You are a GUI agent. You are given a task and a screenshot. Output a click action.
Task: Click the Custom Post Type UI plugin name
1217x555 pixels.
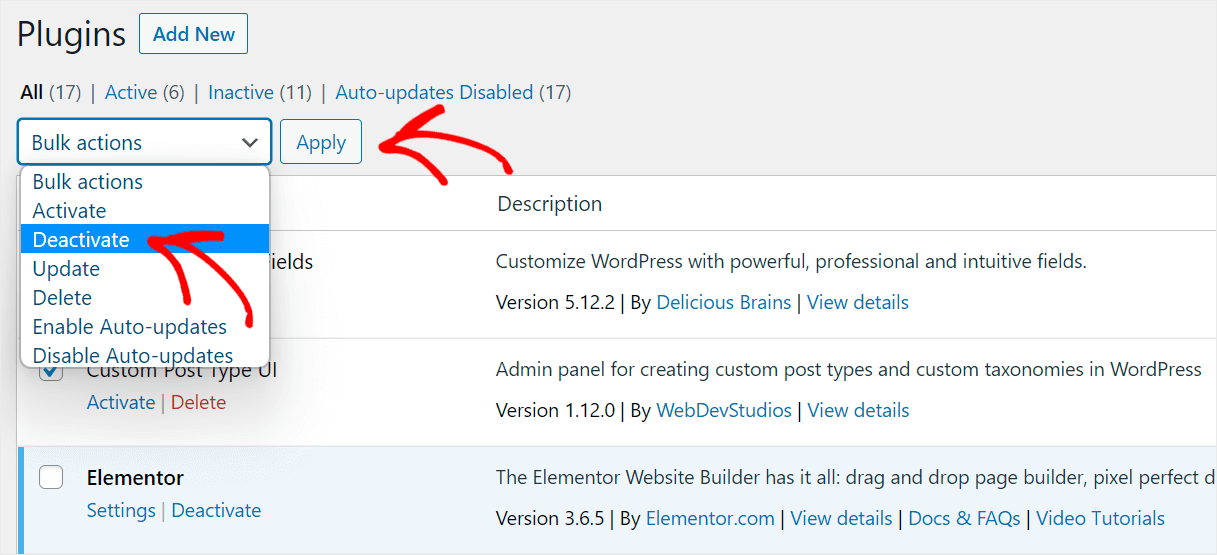click(x=182, y=372)
